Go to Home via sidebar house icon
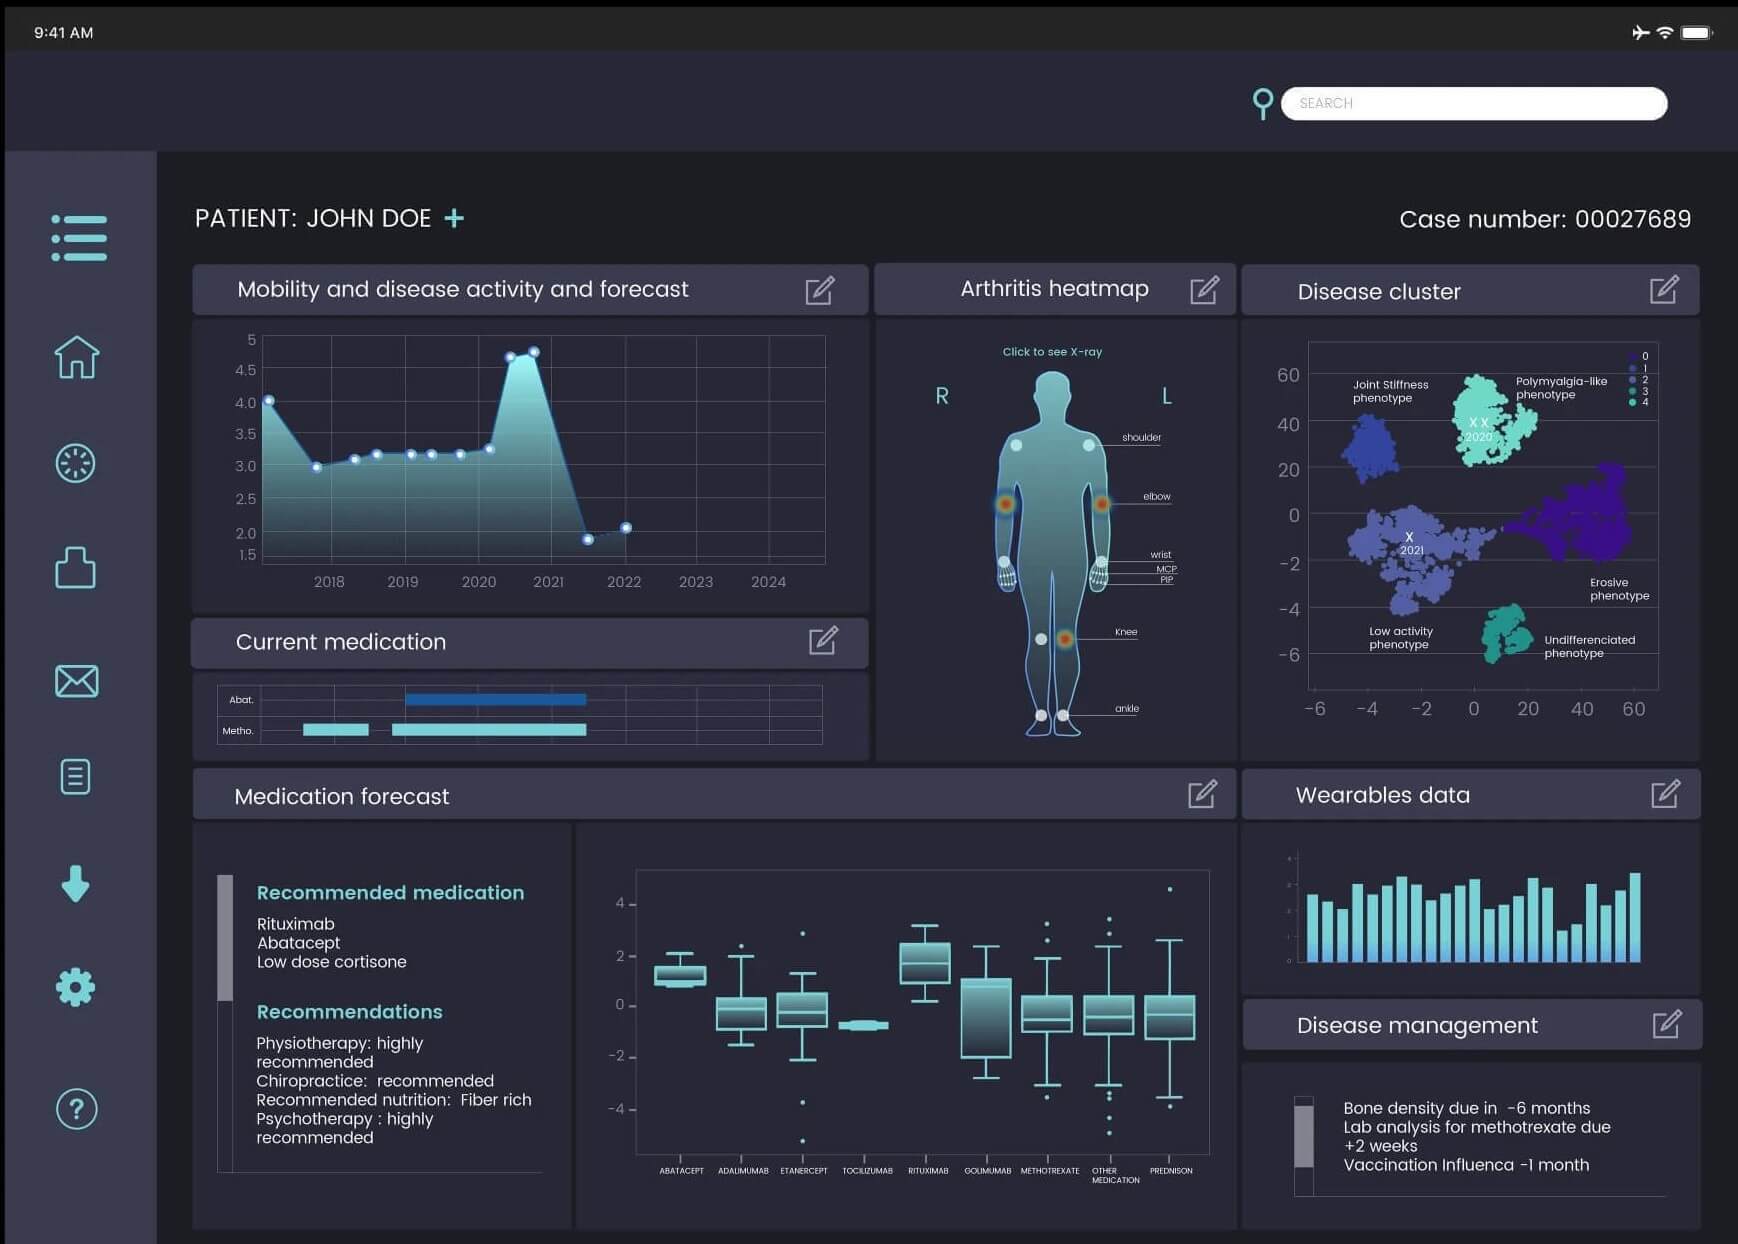The width and height of the screenshot is (1738, 1244). [x=77, y=356]
